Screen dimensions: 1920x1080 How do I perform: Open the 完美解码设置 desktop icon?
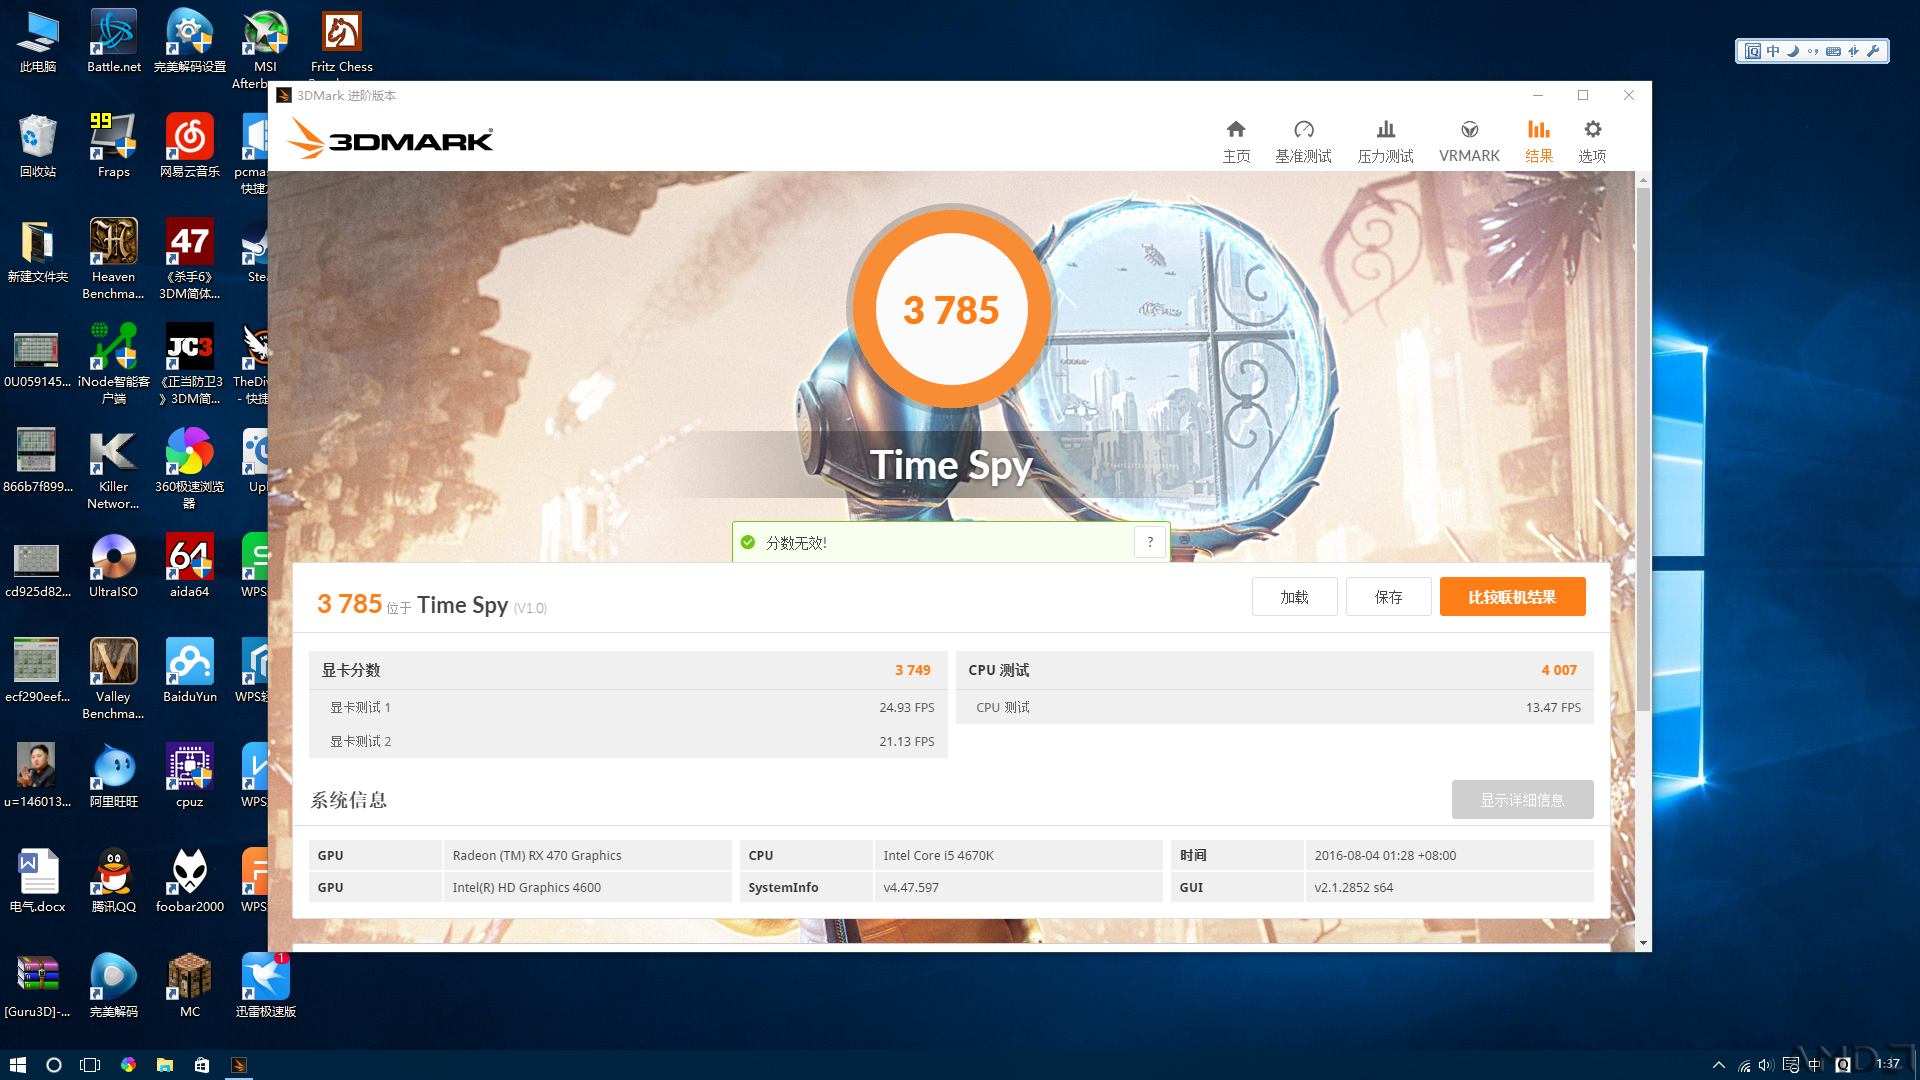(190, 42)
